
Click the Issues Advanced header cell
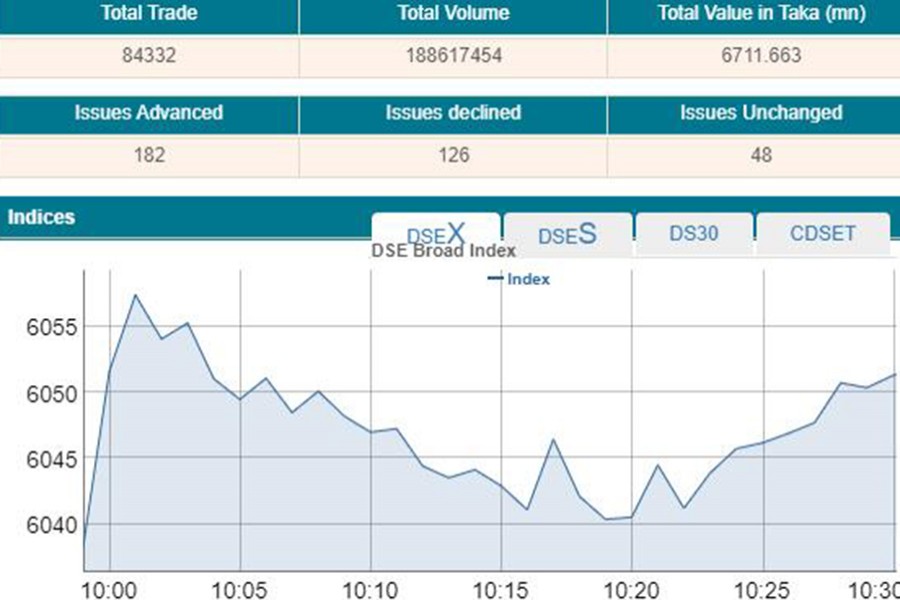149,112
